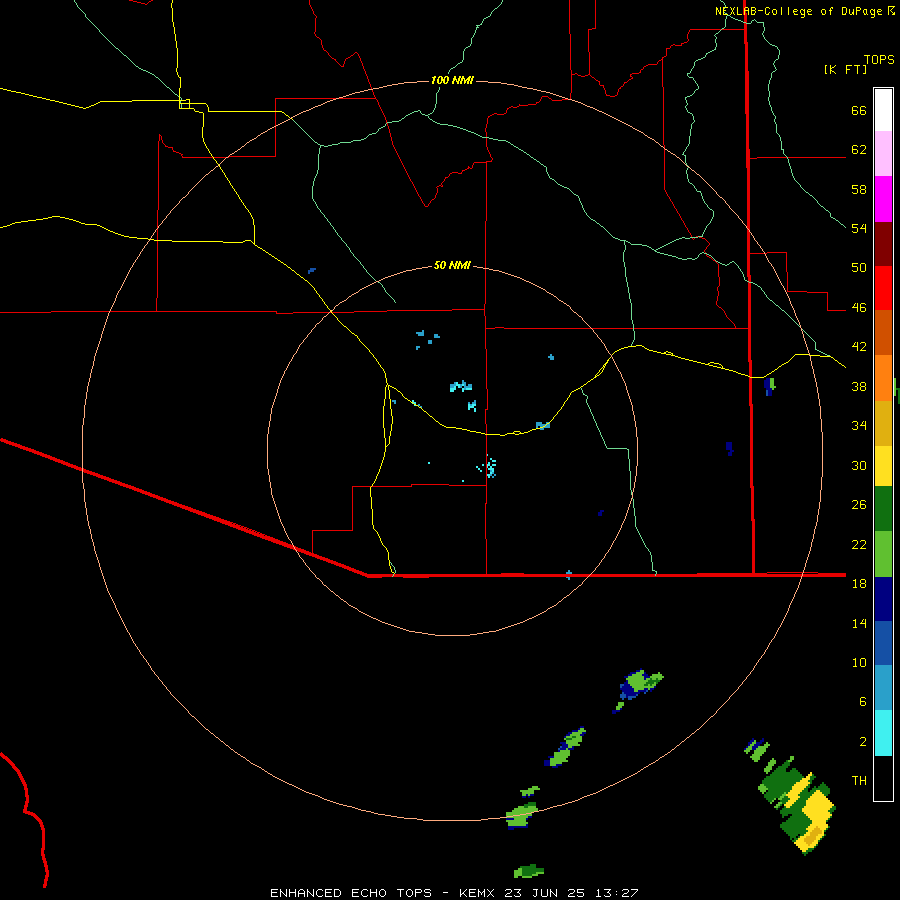Click the 6 value on the legend
900x900 pixels.
point(863,702)
